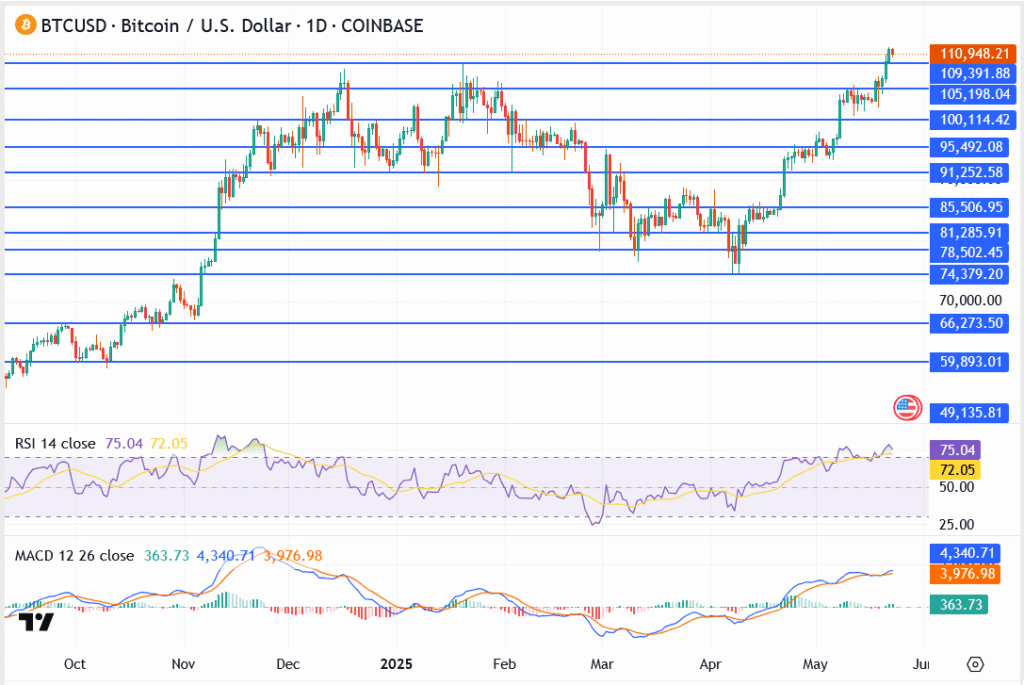Click the yellow RSI average tag 72.05
Screen dimensions: 1024x685
[953, 470]
